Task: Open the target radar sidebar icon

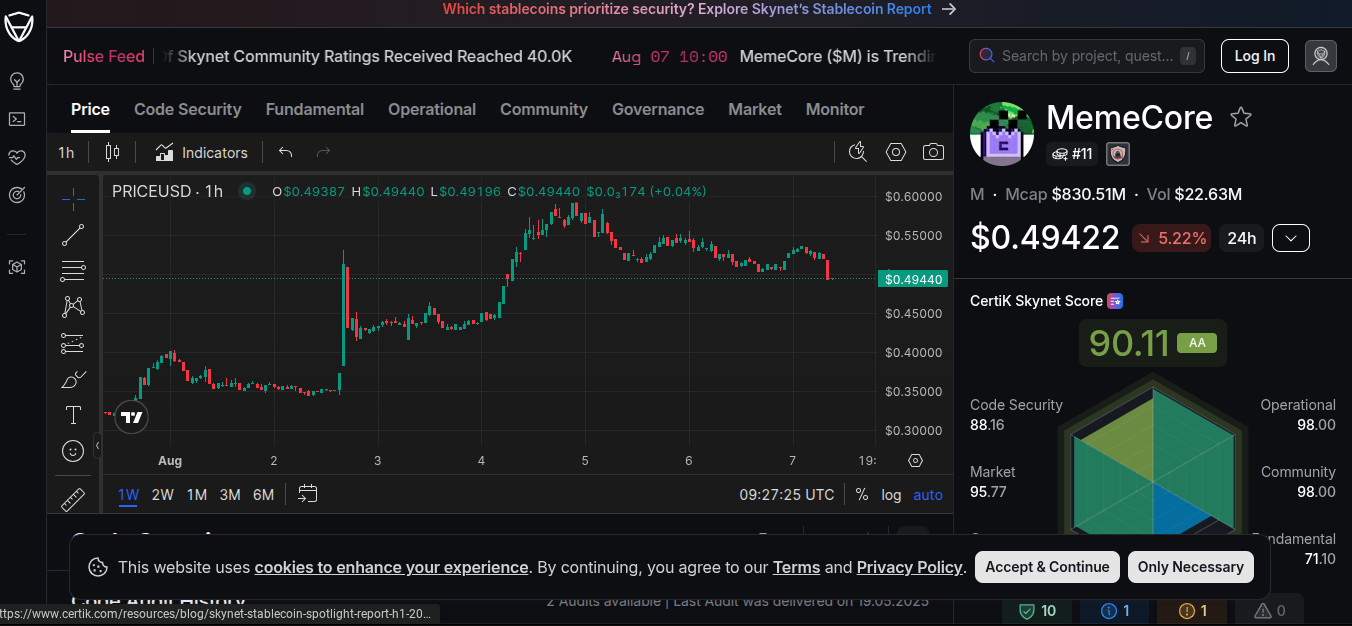Action: (x=17, y=195)
